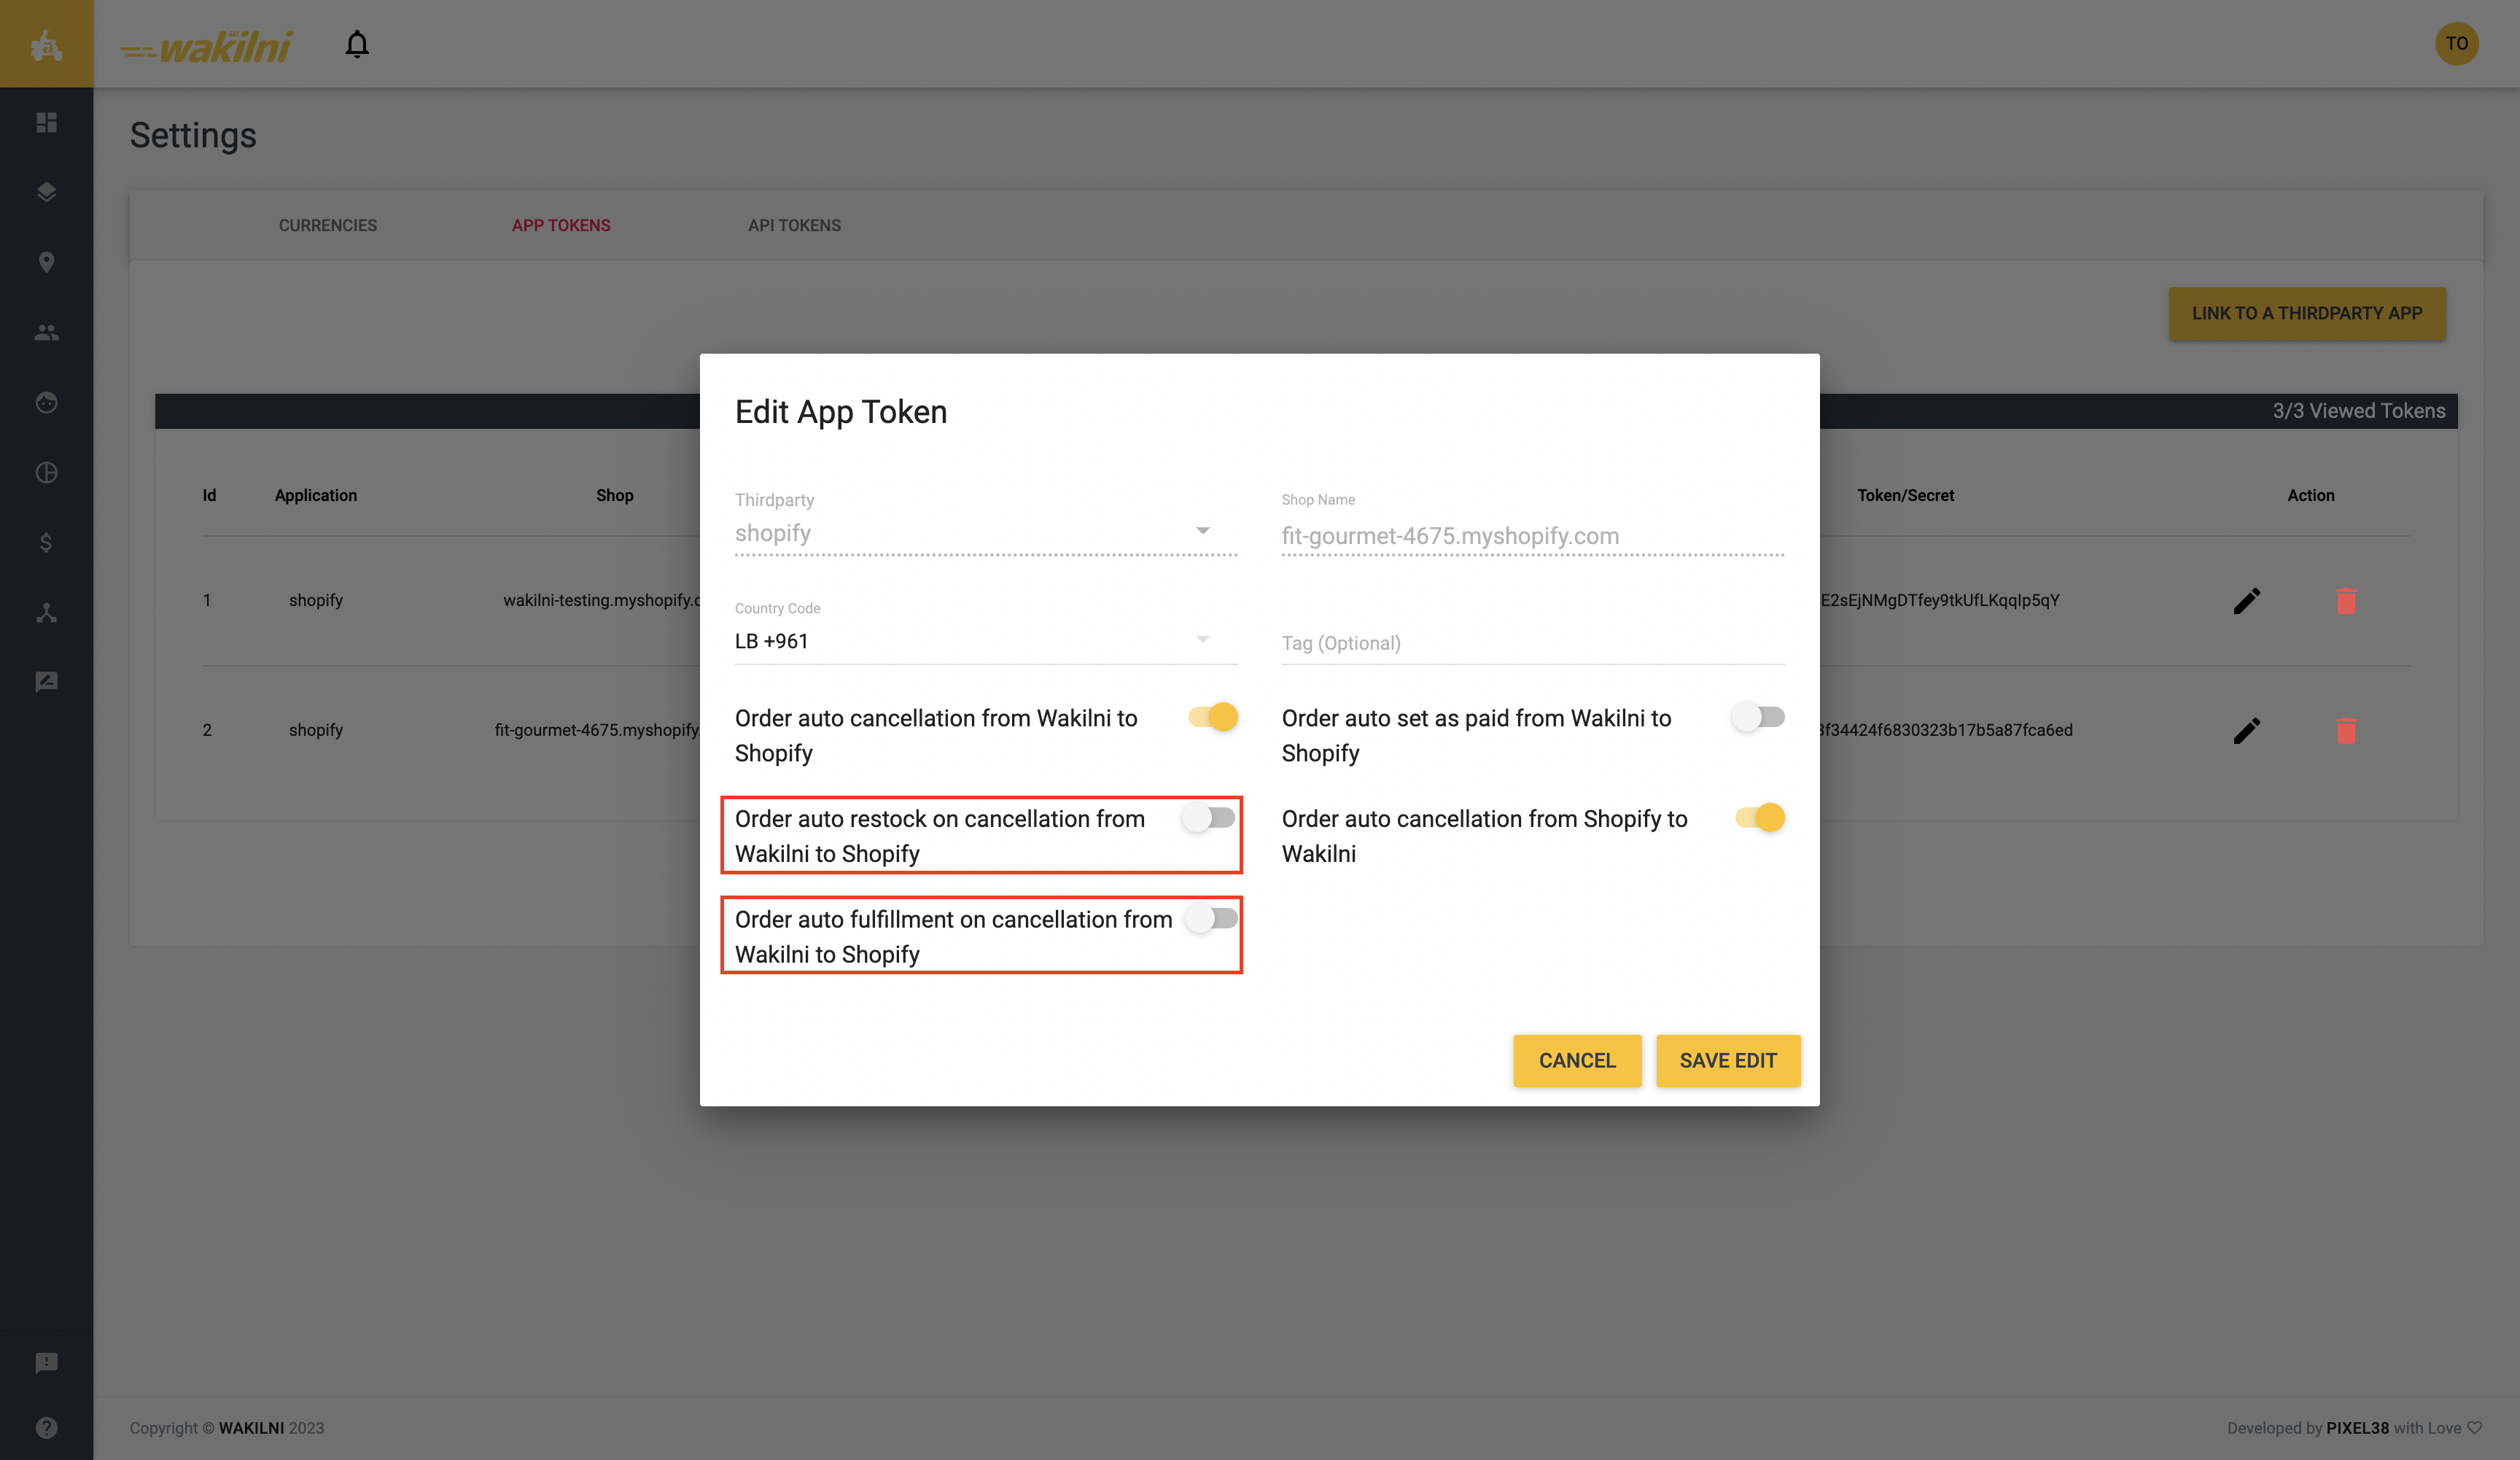Click the dollar sign sidebar icon
2520x1460 pixels.
click(46, 542)
